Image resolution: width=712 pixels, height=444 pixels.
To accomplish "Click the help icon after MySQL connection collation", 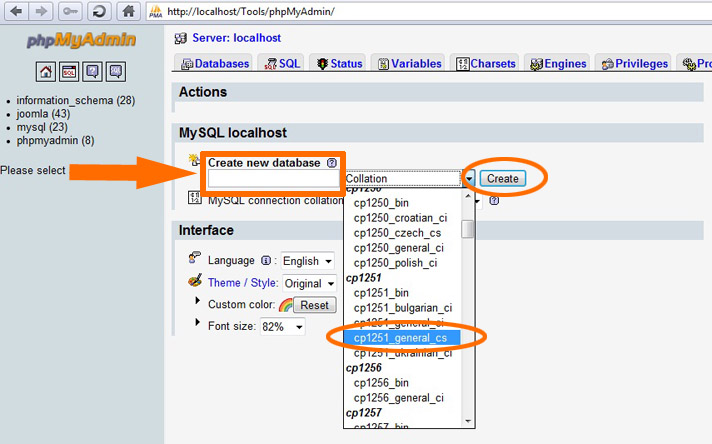I will 494,200.
